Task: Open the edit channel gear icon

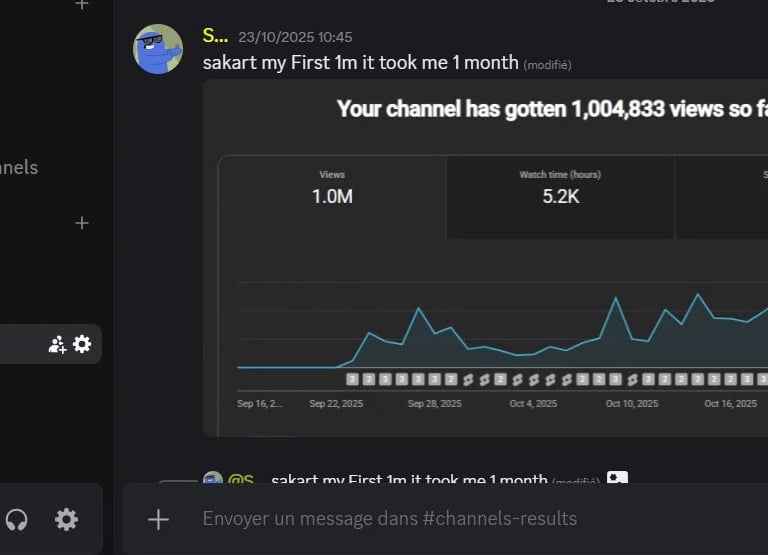Action: [x=82, y=344]
